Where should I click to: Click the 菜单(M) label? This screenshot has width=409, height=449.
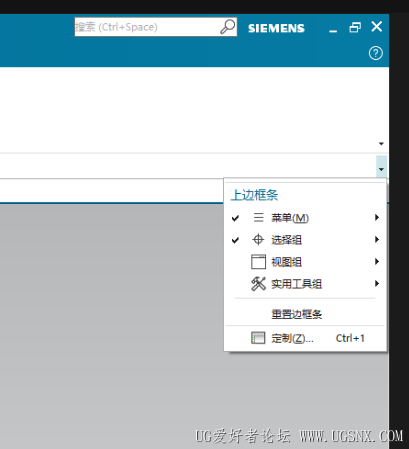(x=290, y=218)
